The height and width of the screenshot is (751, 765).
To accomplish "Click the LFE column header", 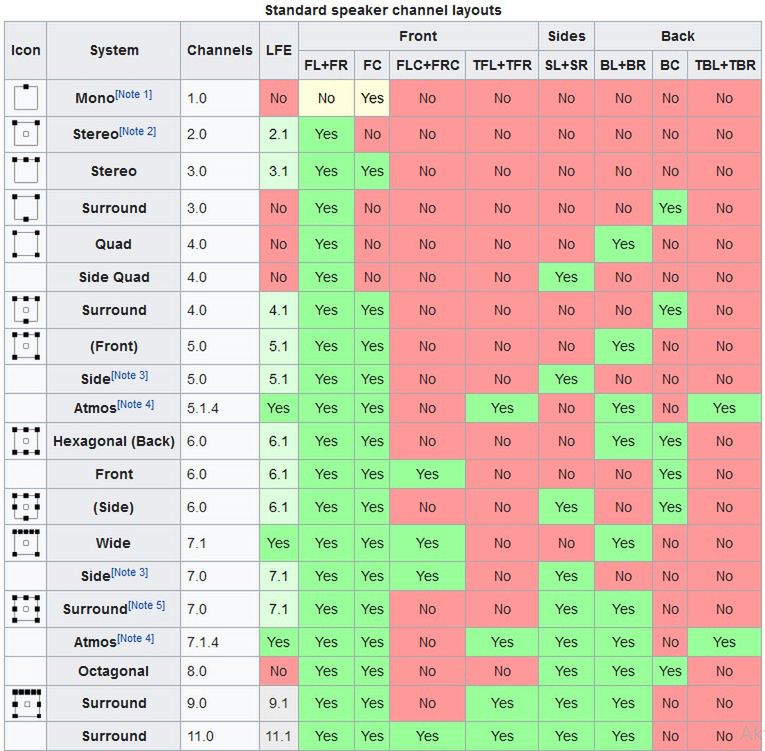I will click(279, 50).
